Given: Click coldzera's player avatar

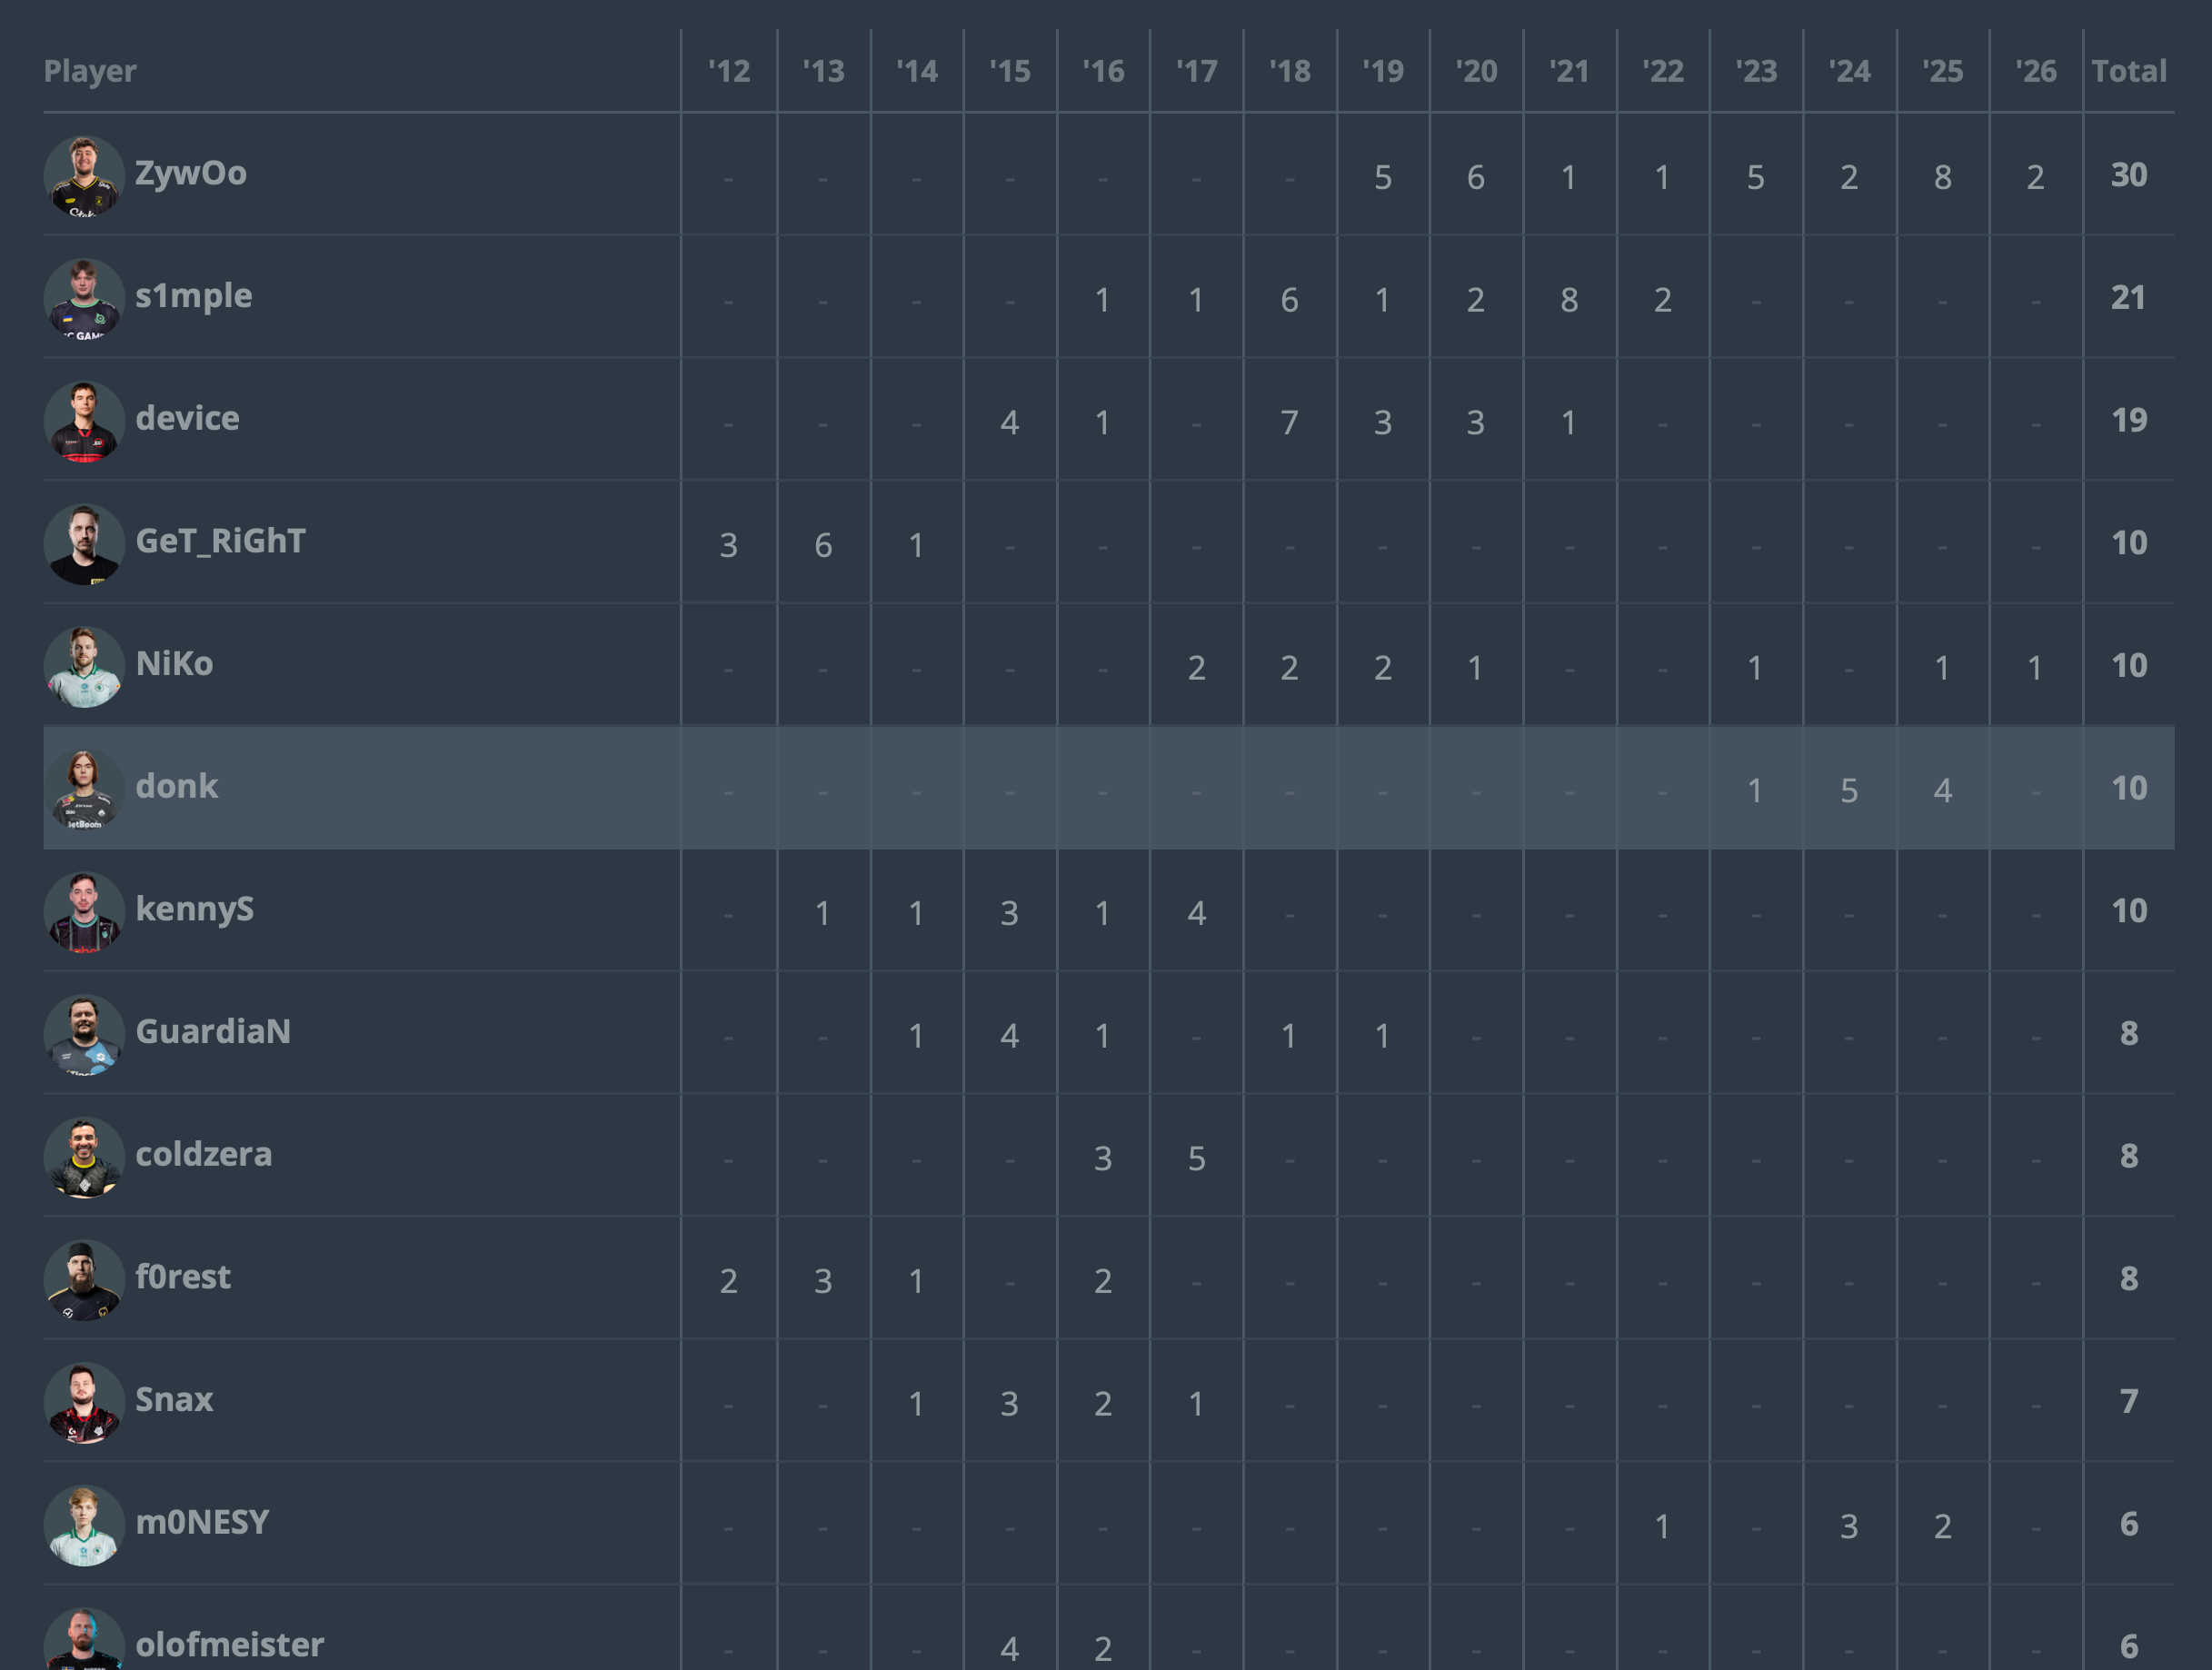Looking at the screenshot, I should 84,1157.
